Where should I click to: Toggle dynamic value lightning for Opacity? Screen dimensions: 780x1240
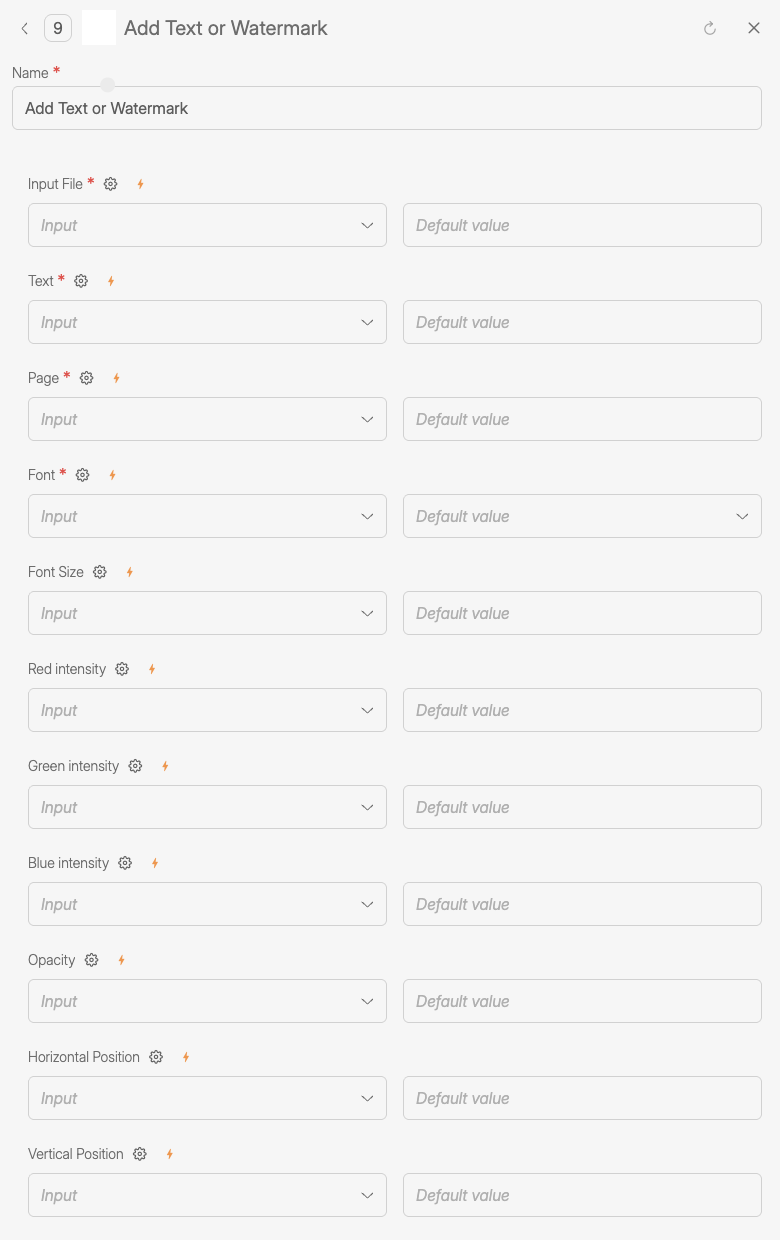pyautogui.click(x=121, y=960)
